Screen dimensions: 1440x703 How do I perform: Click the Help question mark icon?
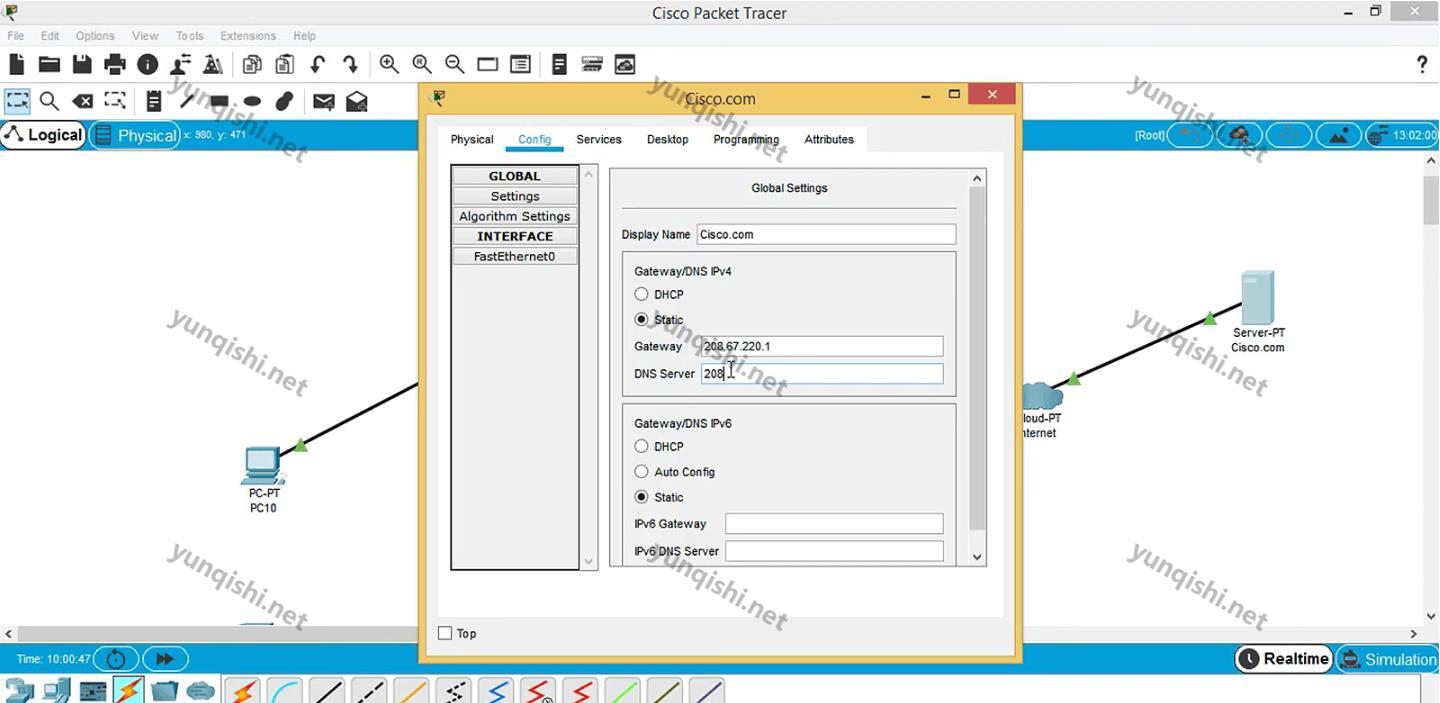pyautogui.click(x=1422, y=64)
